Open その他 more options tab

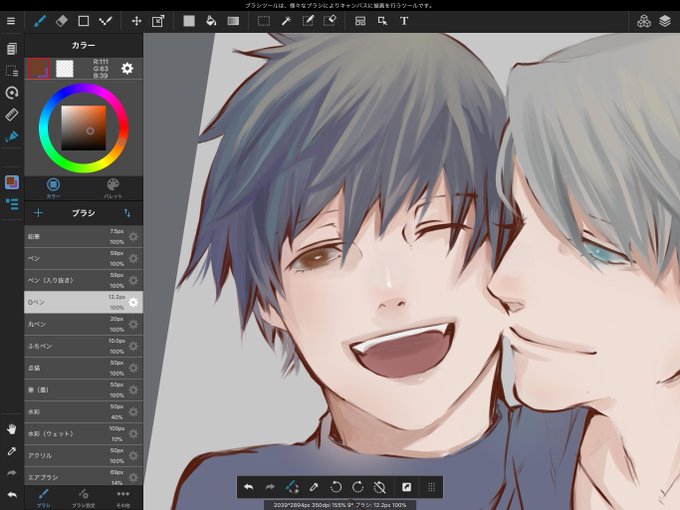[x=123, y=497]
